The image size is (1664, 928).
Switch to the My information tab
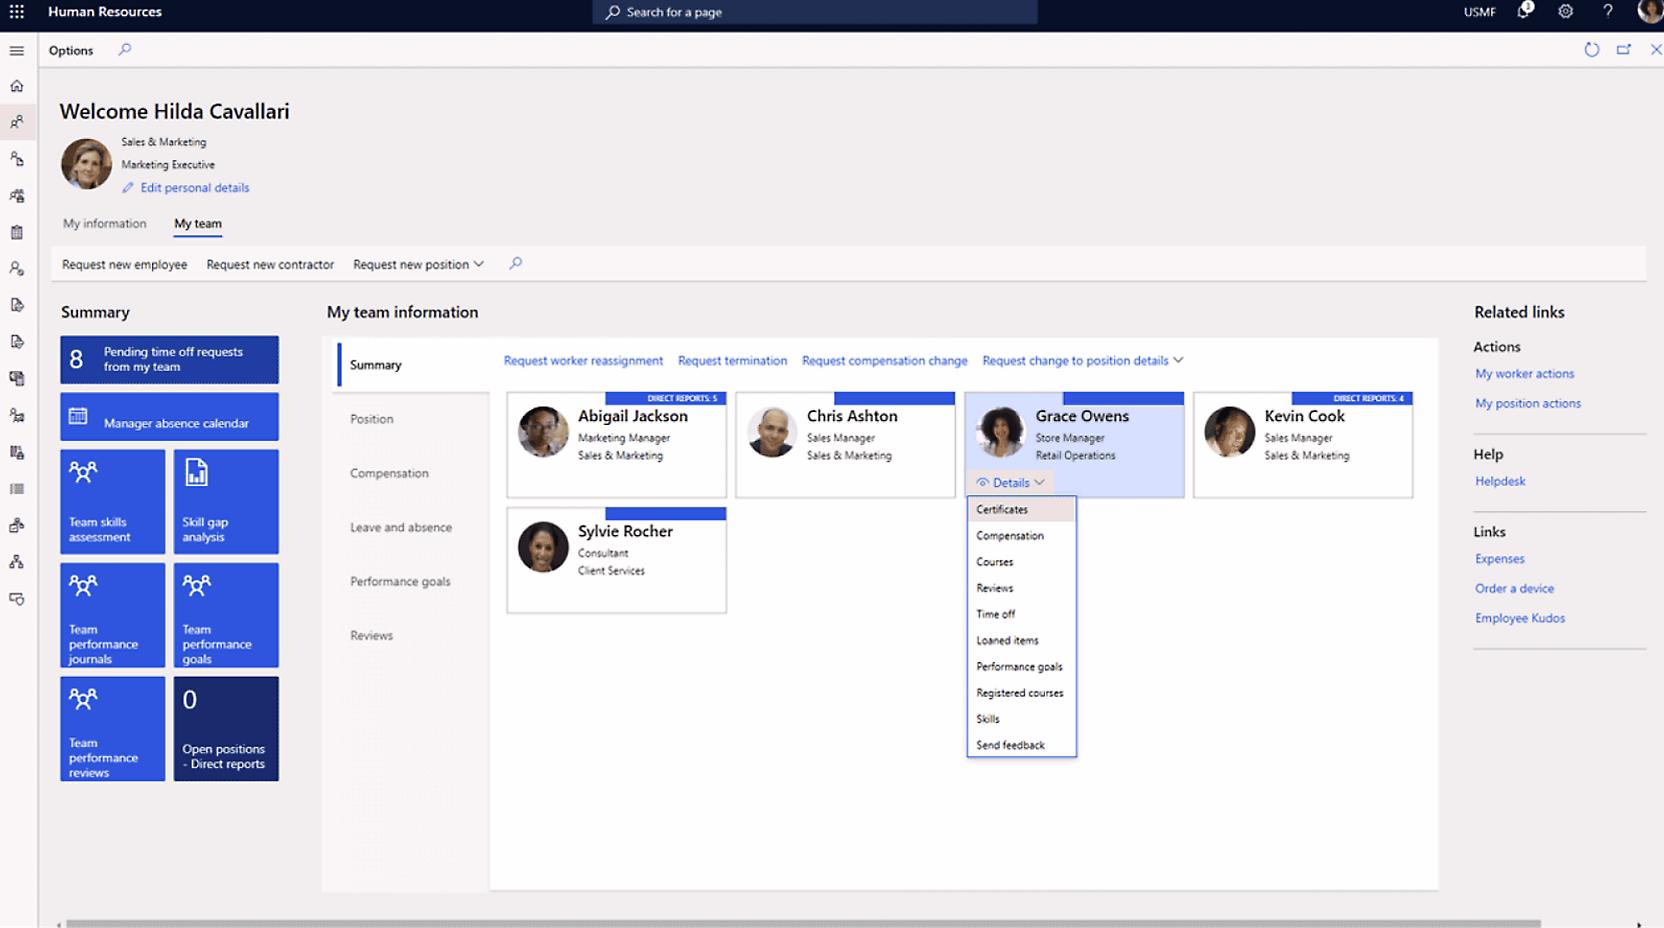coord(104,224)
